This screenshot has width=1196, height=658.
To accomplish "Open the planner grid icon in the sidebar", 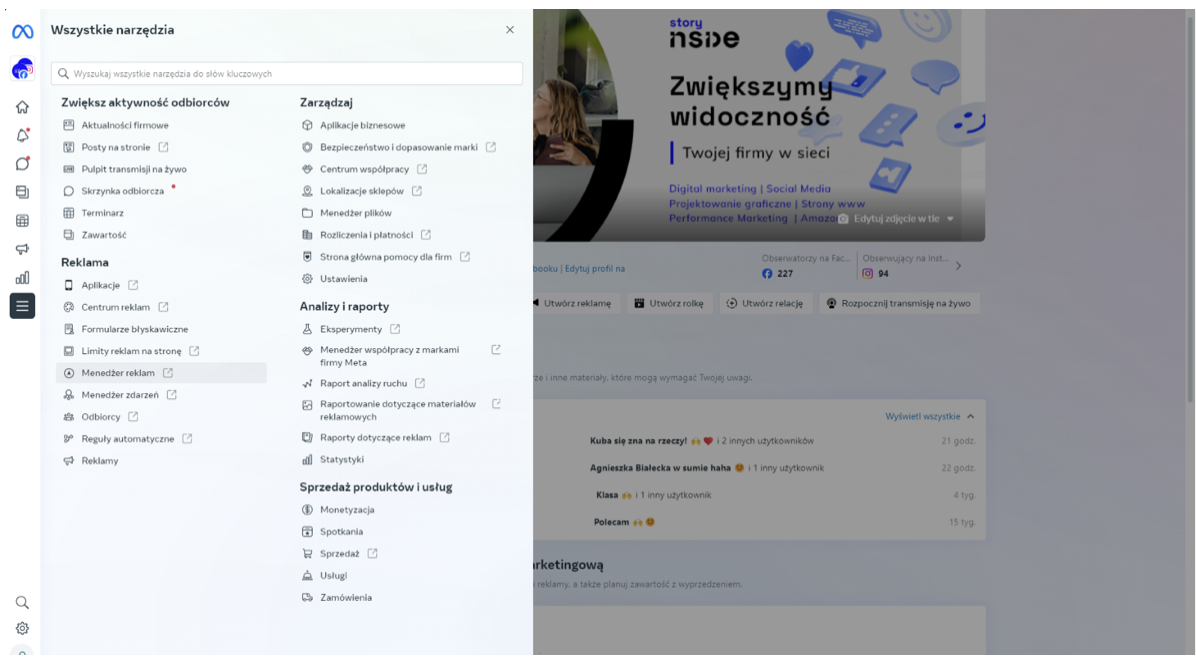I will pyautogui.click(x=22, y=220).
